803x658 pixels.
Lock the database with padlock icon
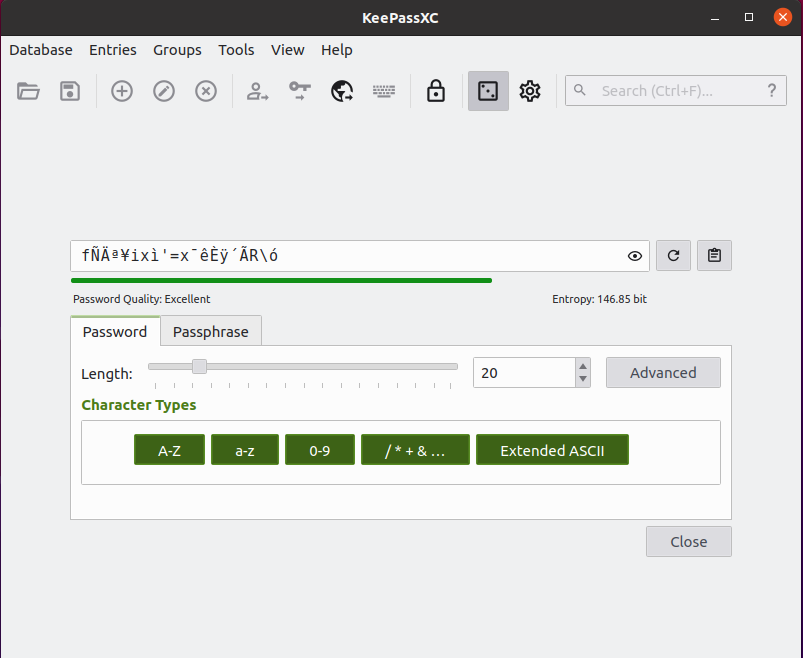(x=436, y=91)
